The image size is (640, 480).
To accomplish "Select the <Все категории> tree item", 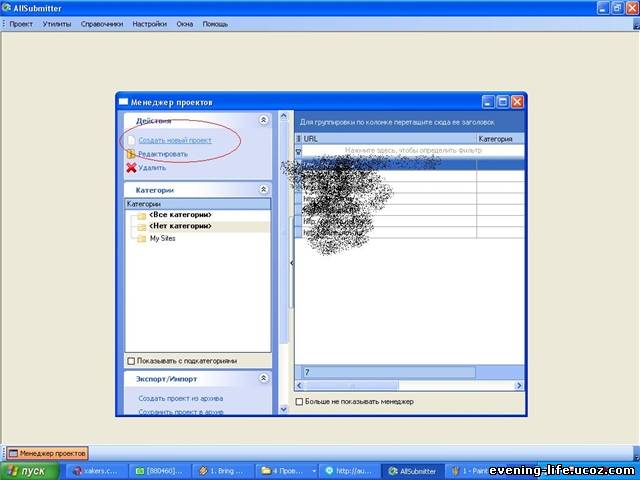I will point(180,215).
